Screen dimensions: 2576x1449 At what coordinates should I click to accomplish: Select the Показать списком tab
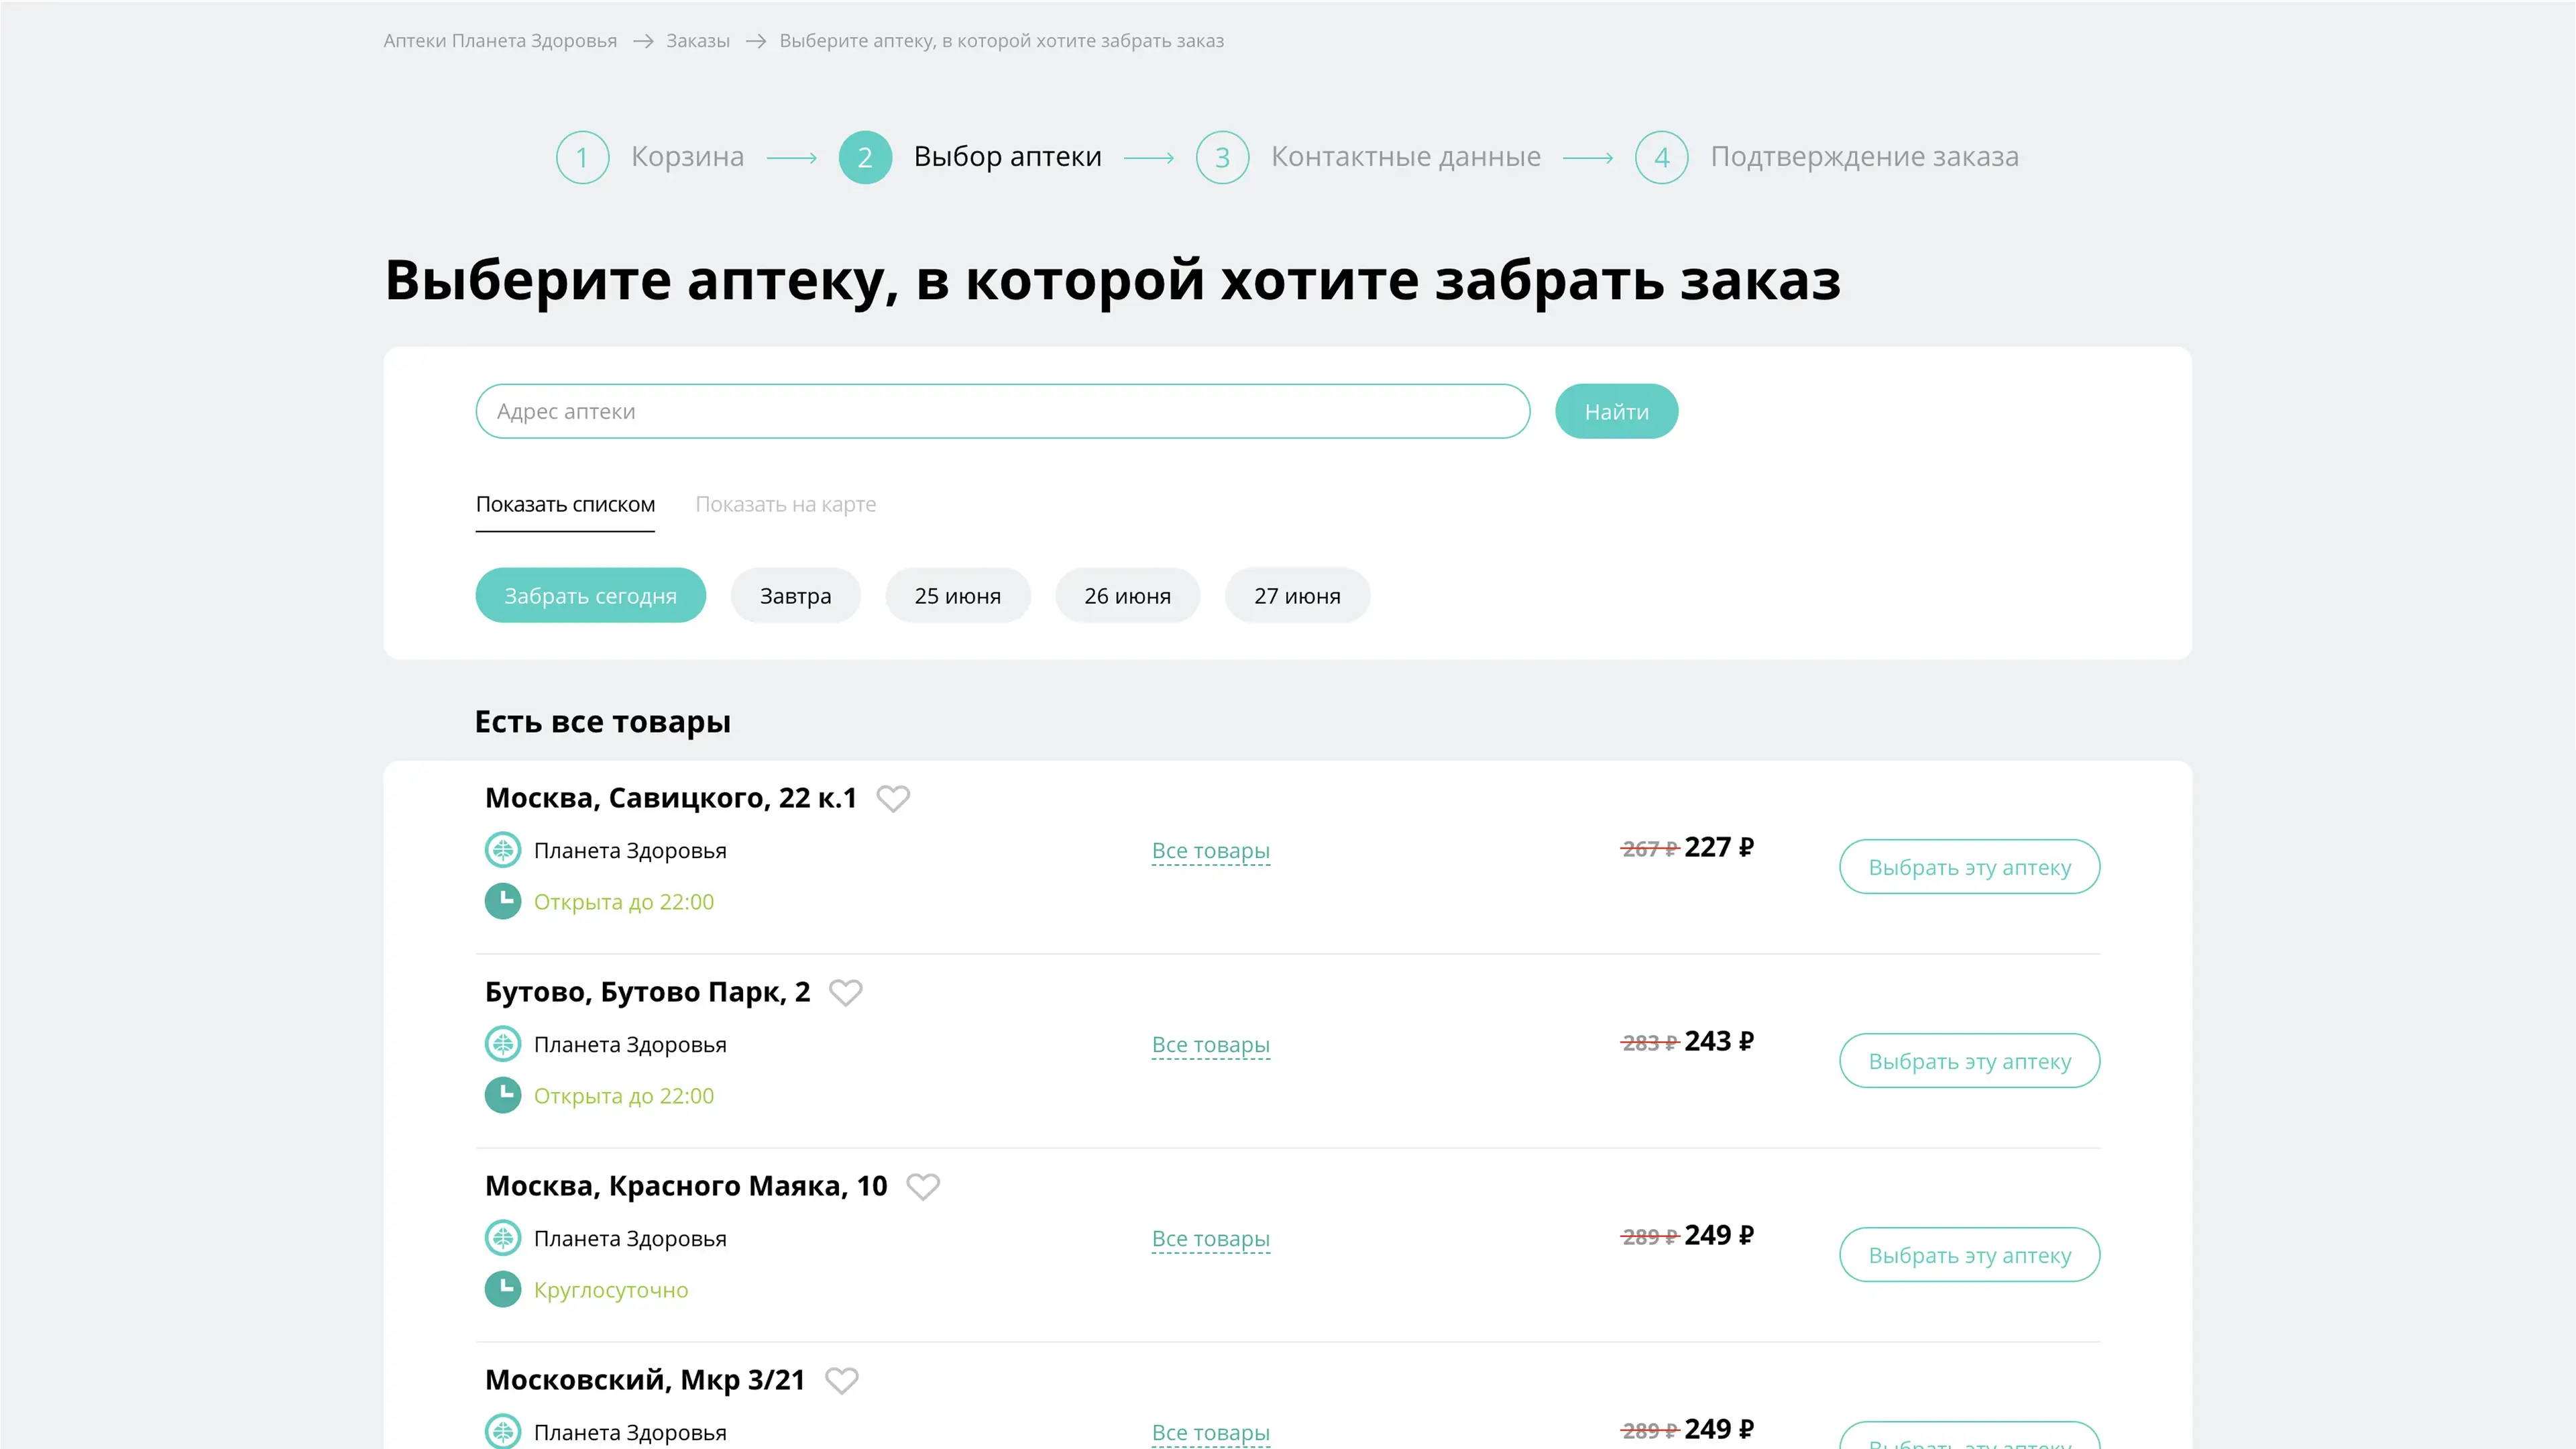point(565,504)
